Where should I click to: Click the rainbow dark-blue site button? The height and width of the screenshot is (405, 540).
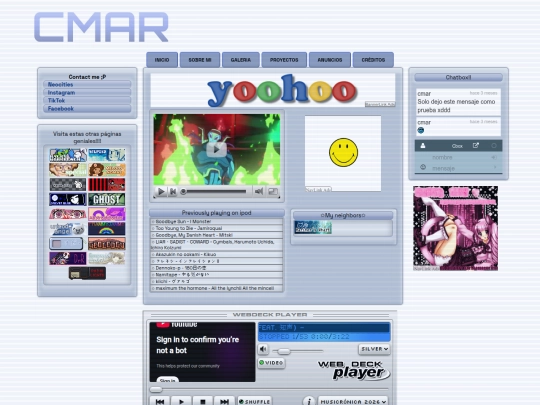[107, 229]
